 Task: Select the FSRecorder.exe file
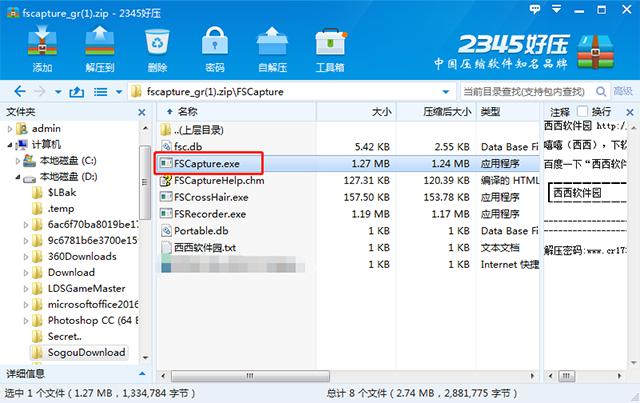click(x=210, y=214)
